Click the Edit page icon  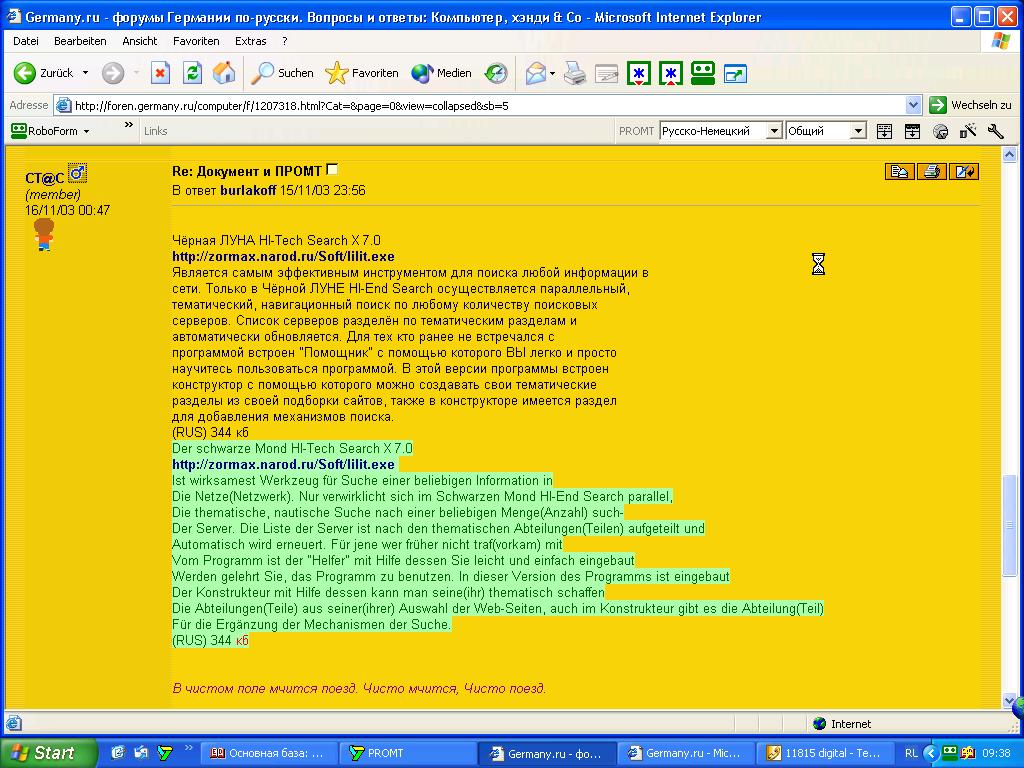[x=607, y=73]
